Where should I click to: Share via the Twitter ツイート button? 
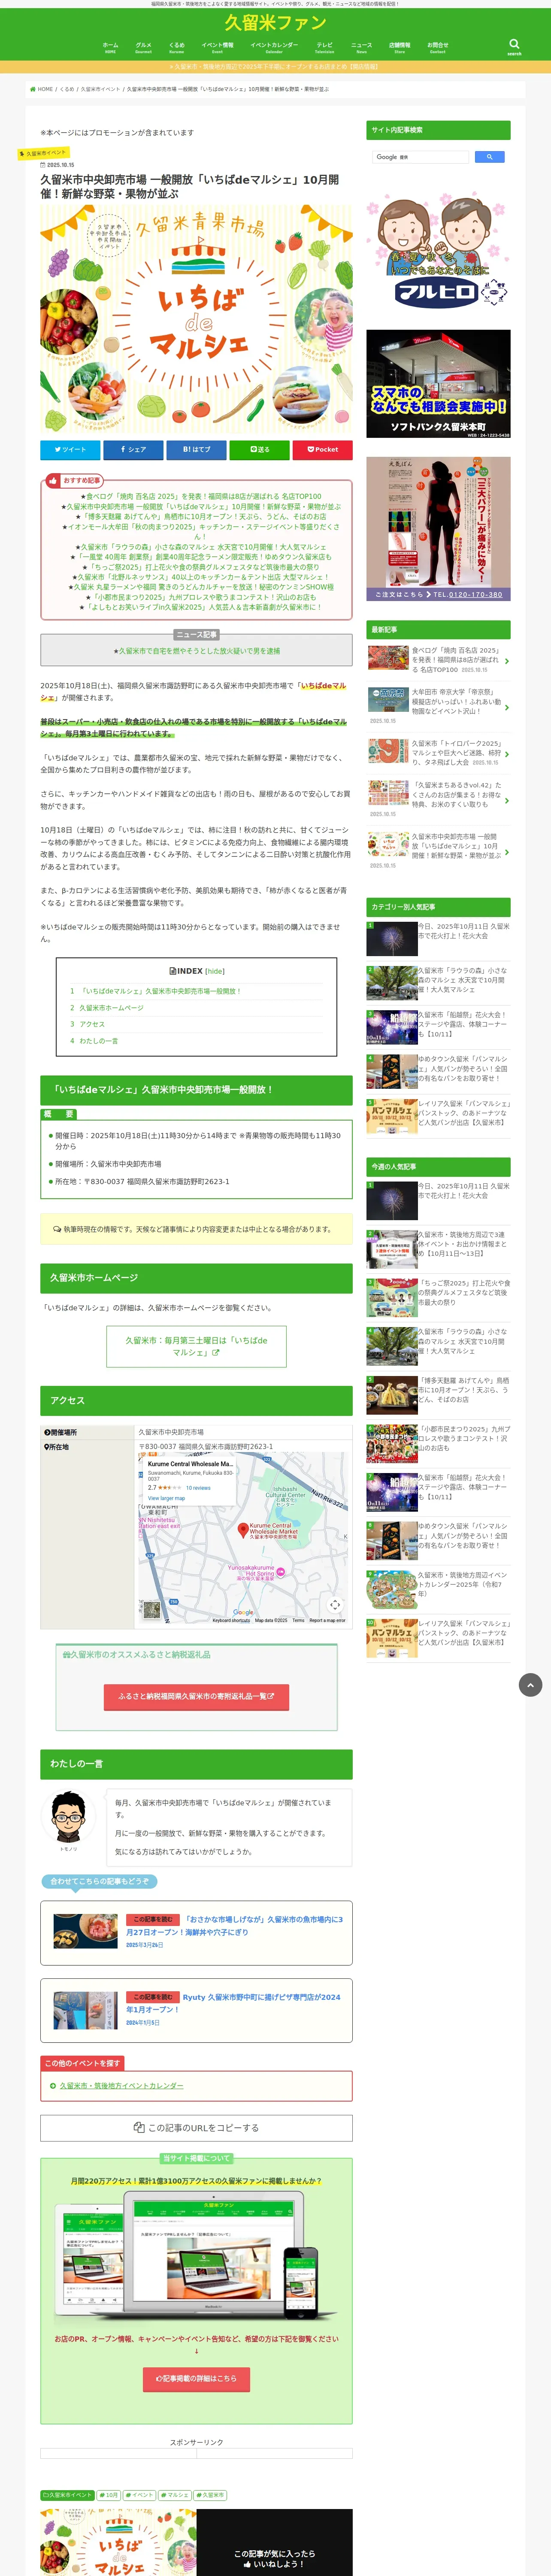pos(70,449)
